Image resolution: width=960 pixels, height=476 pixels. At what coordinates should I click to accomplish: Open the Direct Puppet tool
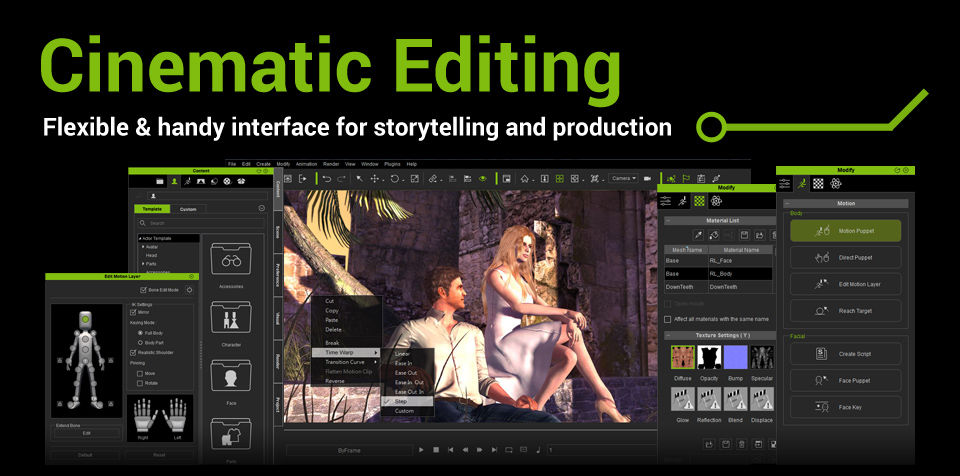(x=845, y=258)
